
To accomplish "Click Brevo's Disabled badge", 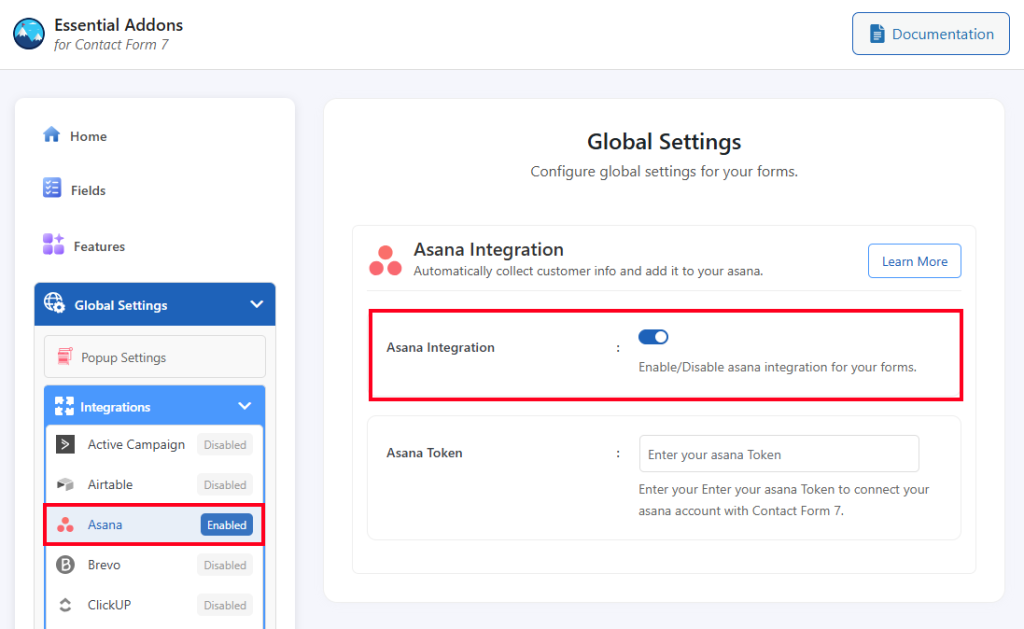I will (x=225, y=565).
